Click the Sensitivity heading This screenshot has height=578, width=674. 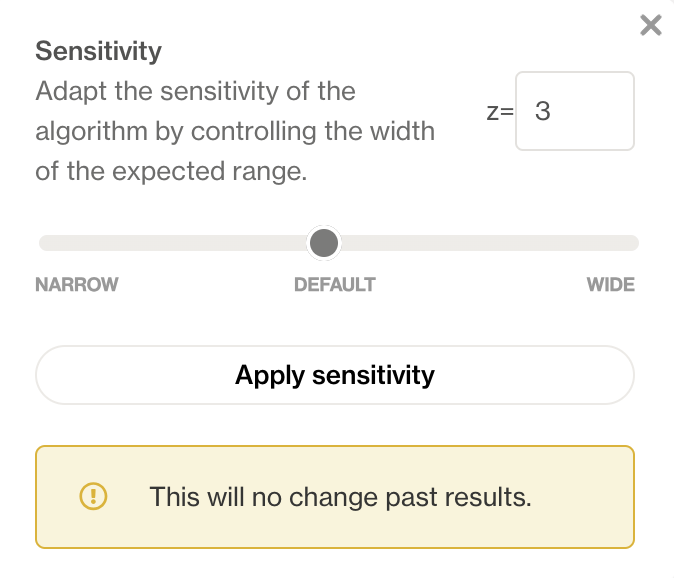tap(98, 51)
